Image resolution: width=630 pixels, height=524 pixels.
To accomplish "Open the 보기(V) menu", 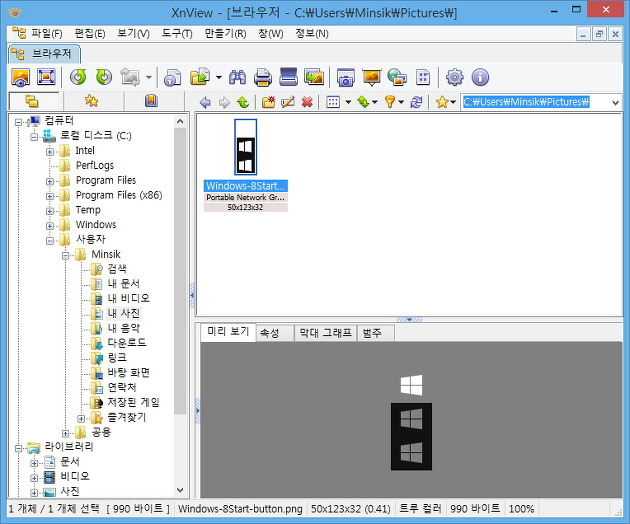I will pos(133,33).
